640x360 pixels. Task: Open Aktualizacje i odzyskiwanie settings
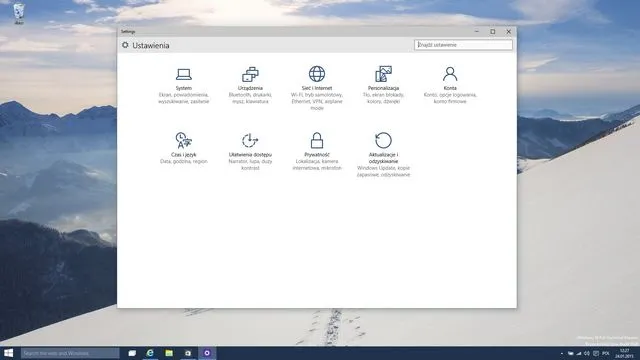(383, 155)
